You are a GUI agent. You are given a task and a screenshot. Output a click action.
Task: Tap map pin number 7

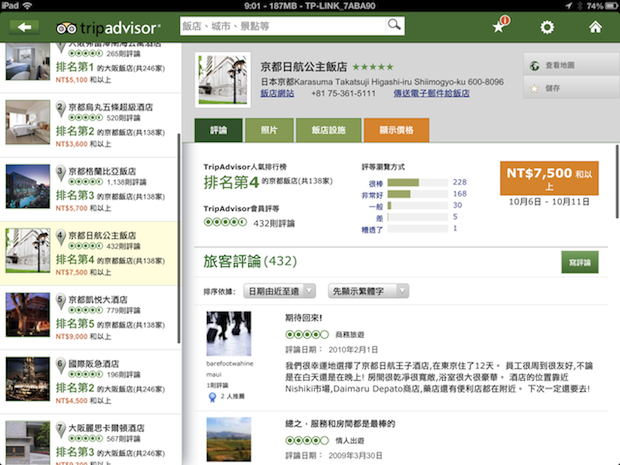60,429
